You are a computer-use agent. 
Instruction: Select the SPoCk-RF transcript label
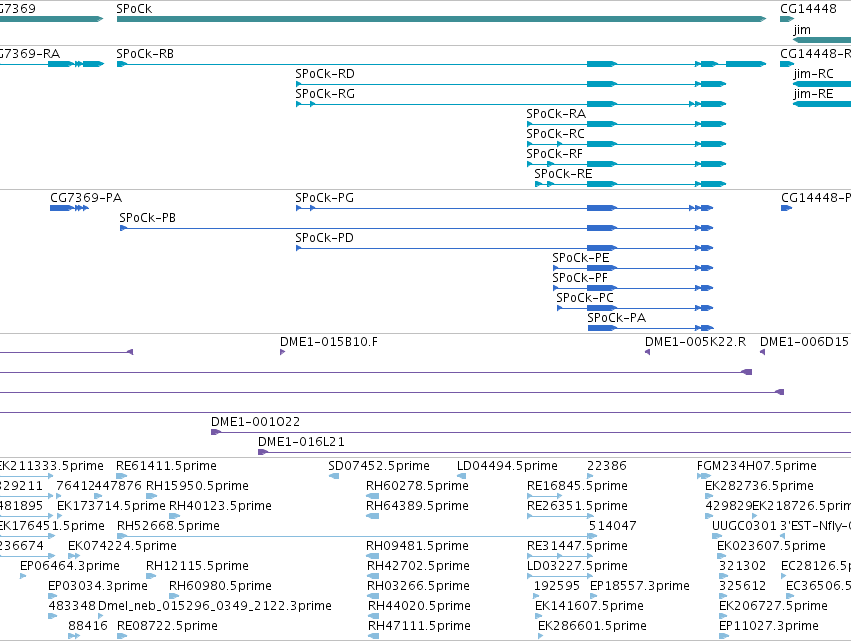(x=554, y=154)
